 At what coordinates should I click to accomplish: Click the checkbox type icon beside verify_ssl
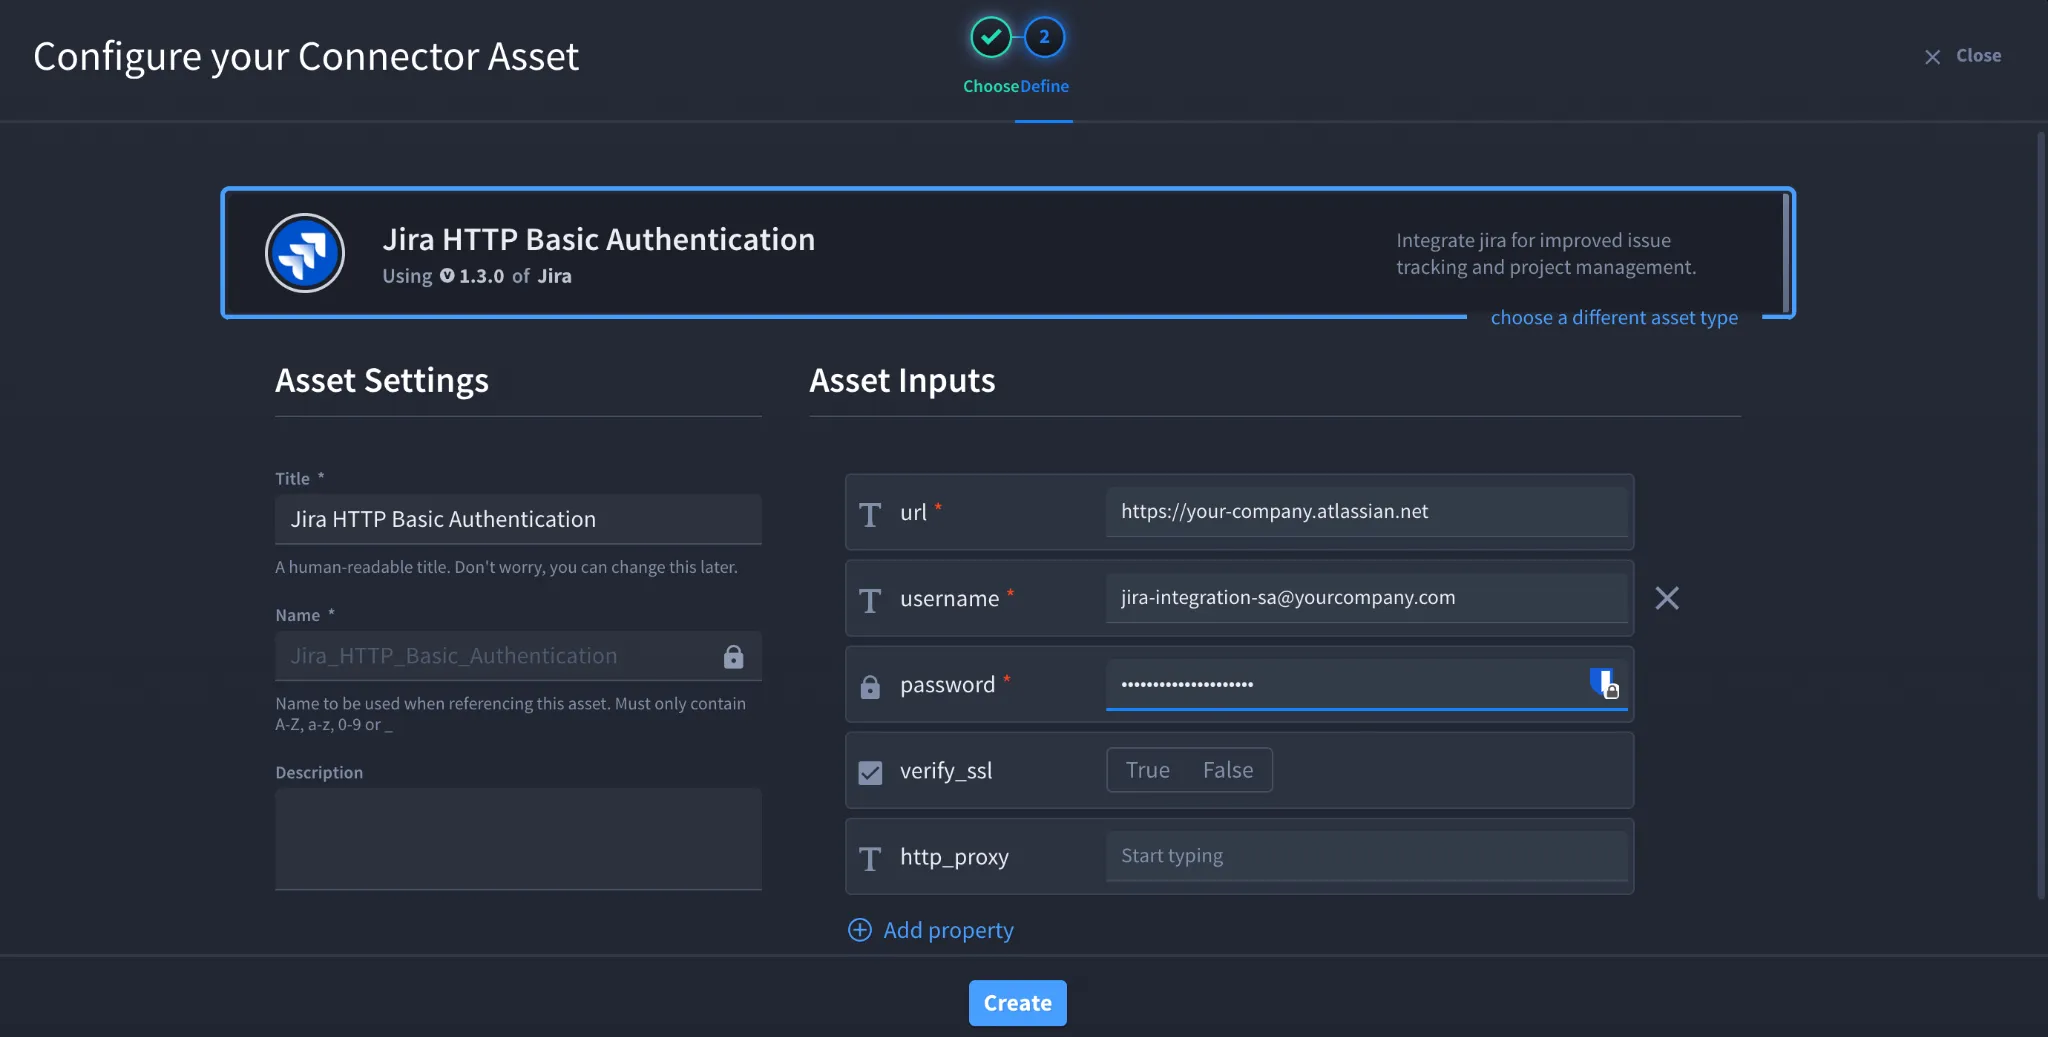(870, 772)
